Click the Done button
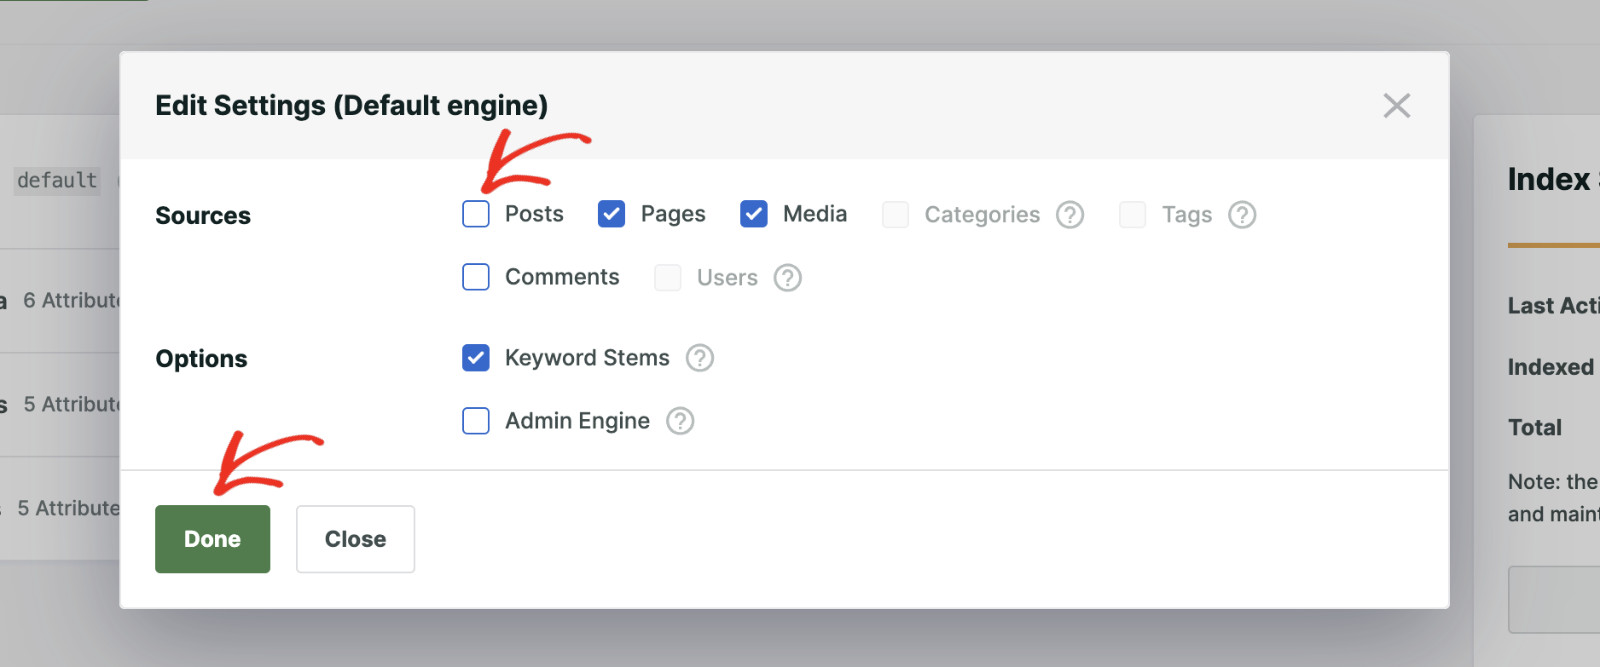Viewport: 1600px width, 667px height. [x=212, y=539]
